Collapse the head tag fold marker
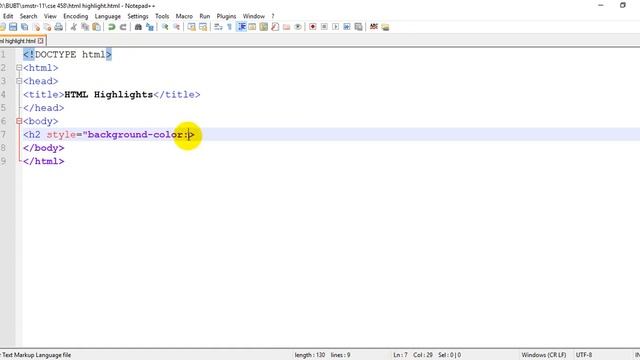This screenshot has width=640, height=360. [19, 81]
